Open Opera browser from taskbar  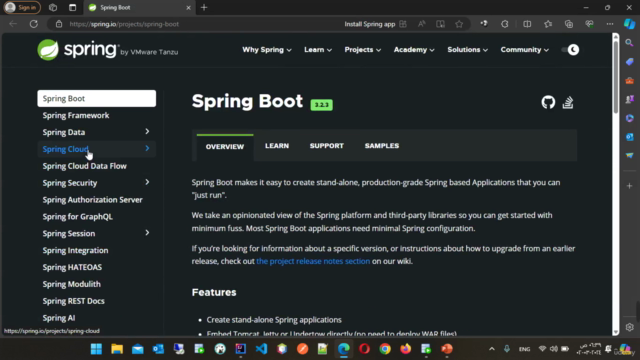(364, 349)
